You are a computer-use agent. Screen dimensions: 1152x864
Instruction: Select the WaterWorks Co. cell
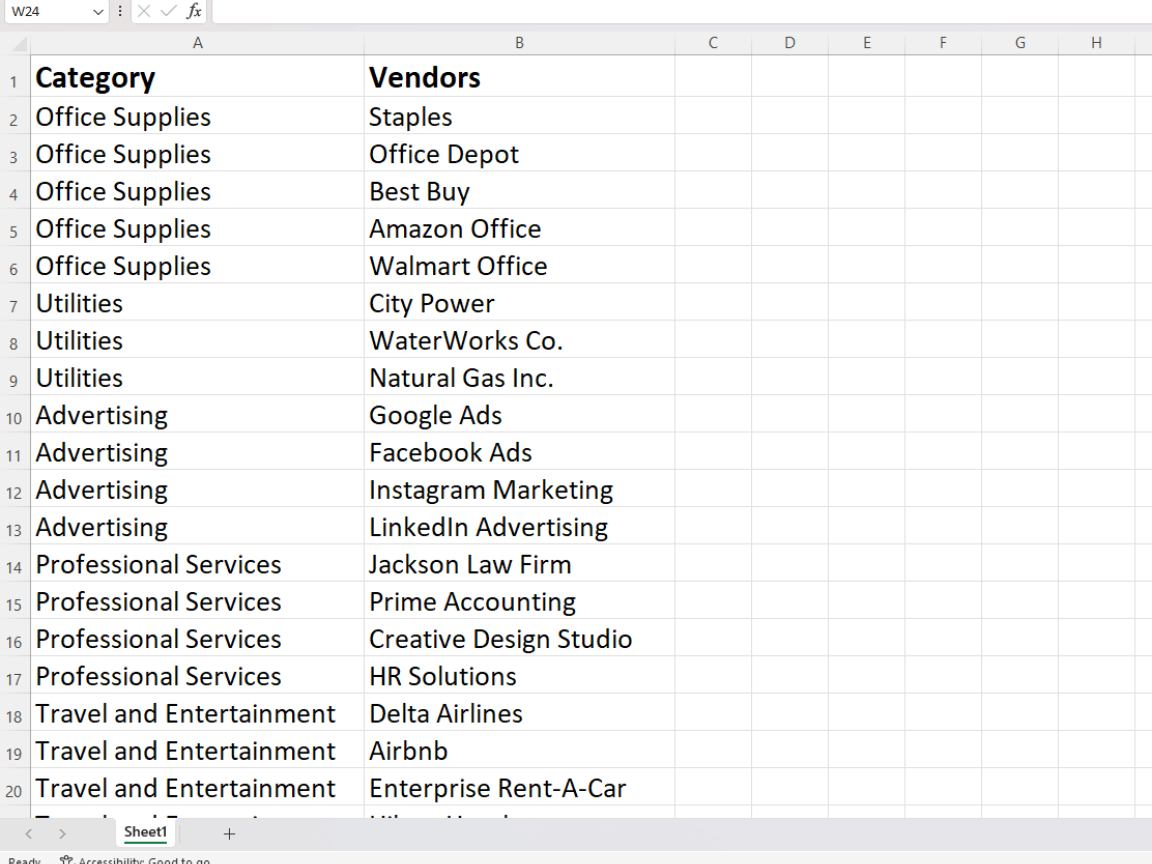pos(519,341)
